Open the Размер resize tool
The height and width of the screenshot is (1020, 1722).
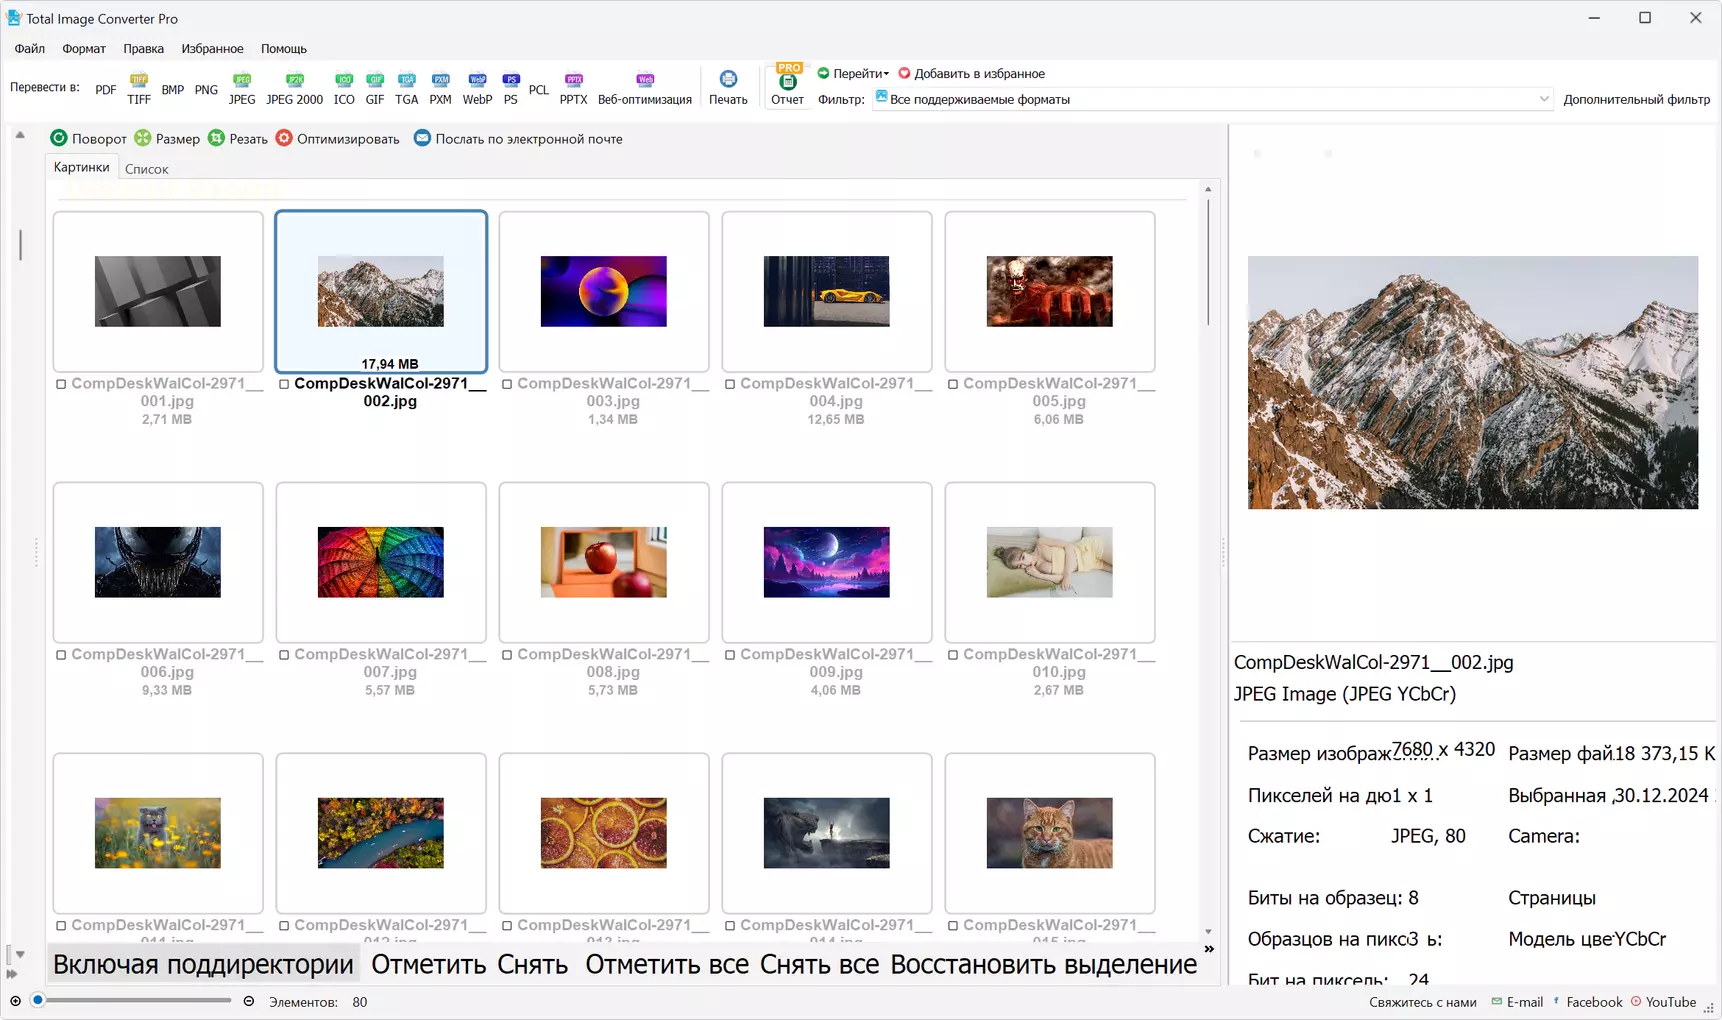click(x=167, y=138)
